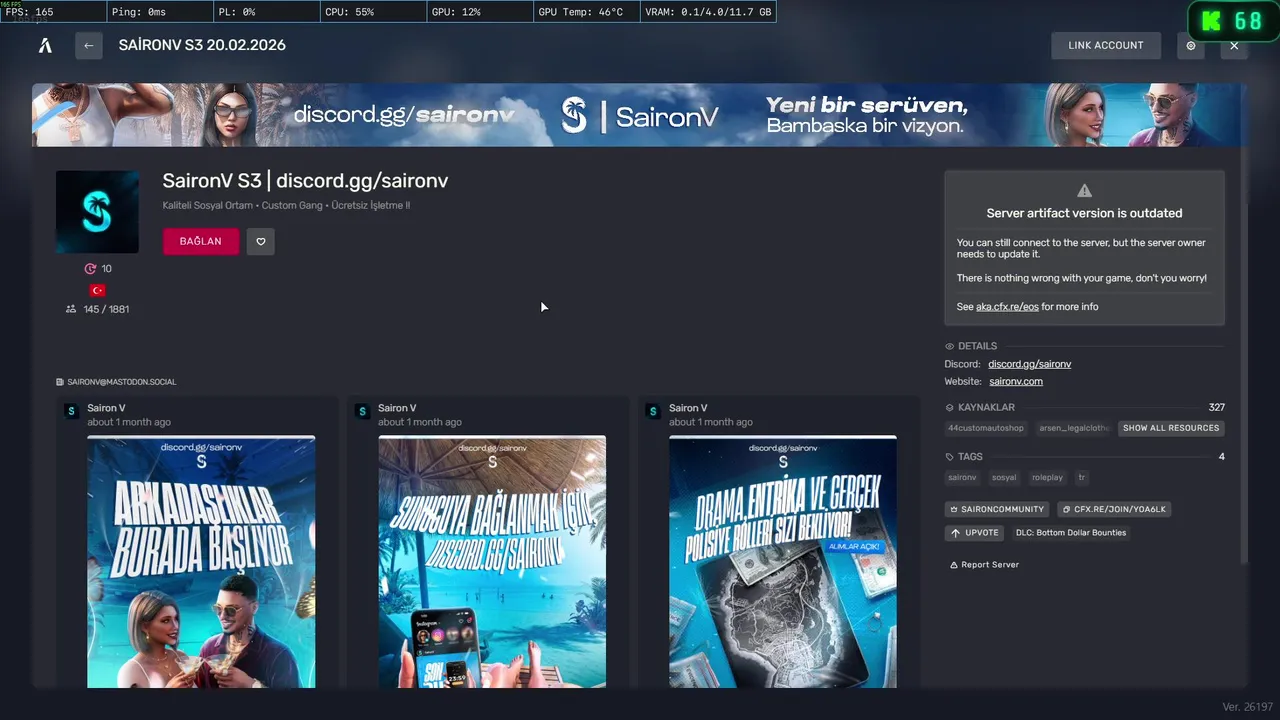Open settings gear icon
Viewport: 1280px width, 720px height.
coord(1191,45)
